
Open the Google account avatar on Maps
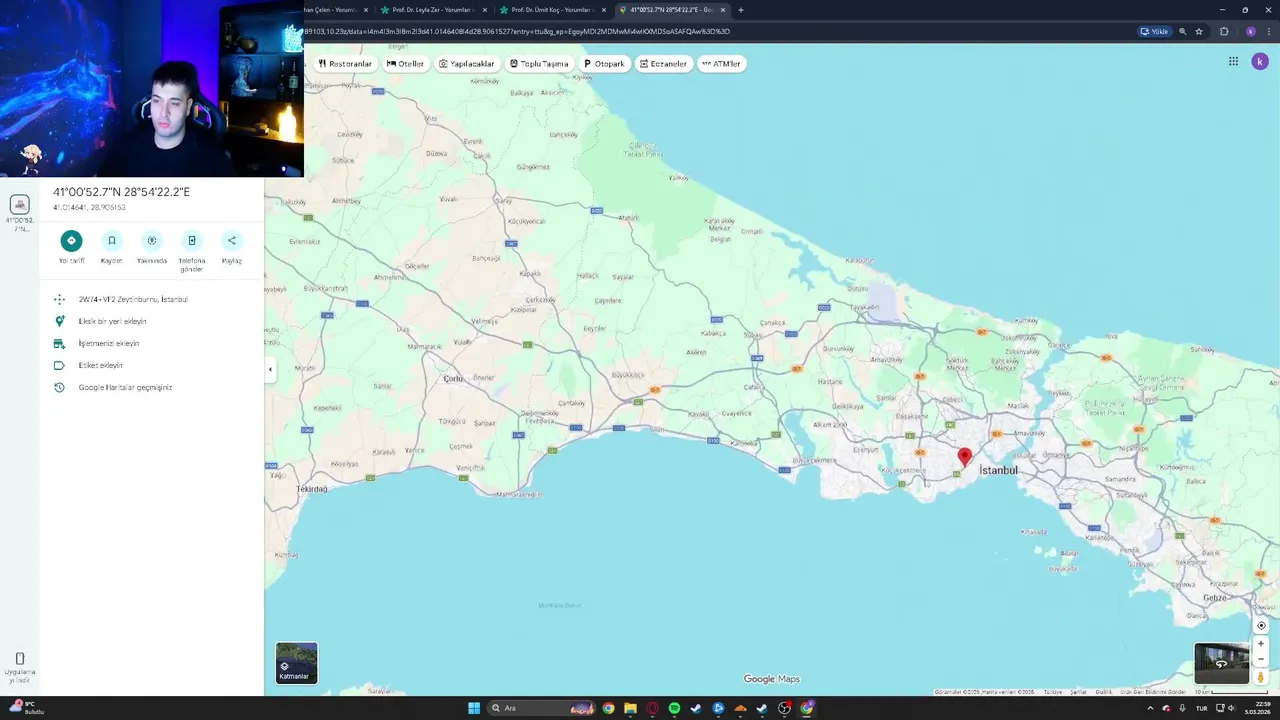click(x=1260, y=61)
